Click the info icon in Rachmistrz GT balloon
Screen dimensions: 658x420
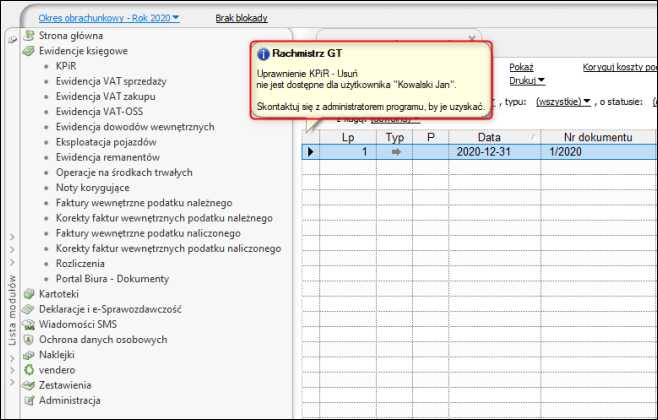(x=263, y=54)
